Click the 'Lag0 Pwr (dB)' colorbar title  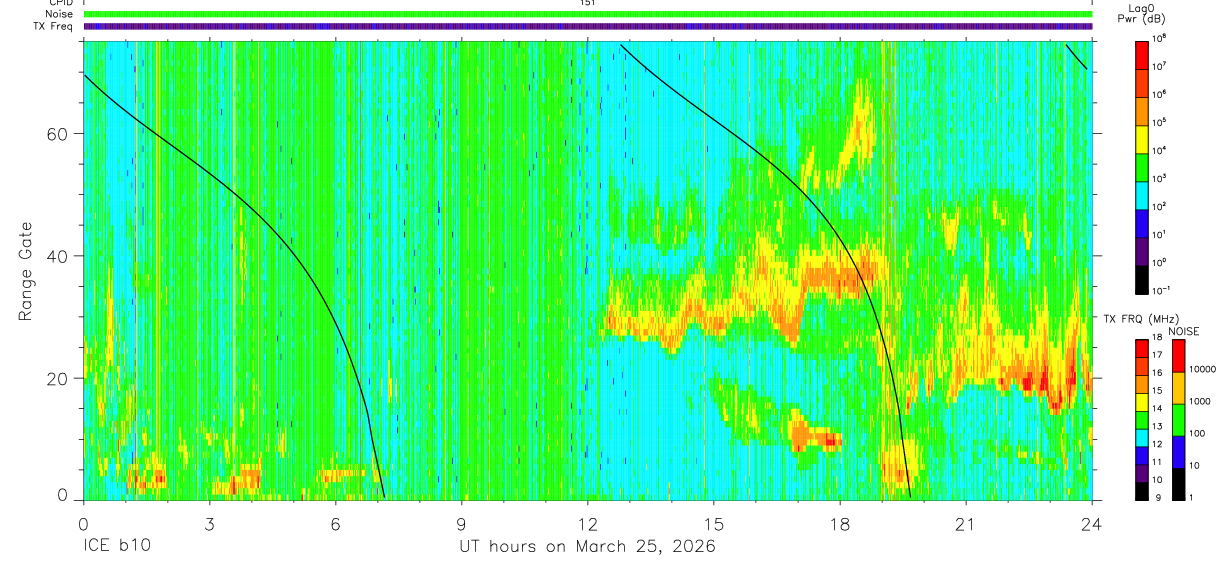1141,15
